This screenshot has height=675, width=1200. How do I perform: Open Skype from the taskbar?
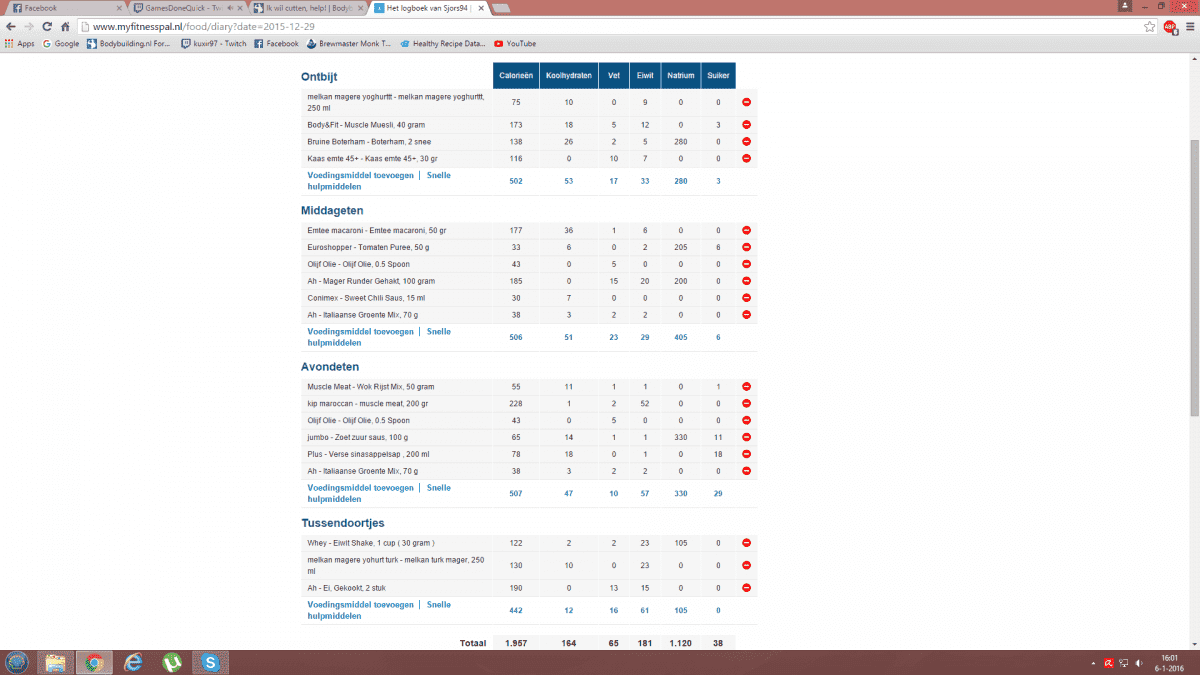coord(210,662)
